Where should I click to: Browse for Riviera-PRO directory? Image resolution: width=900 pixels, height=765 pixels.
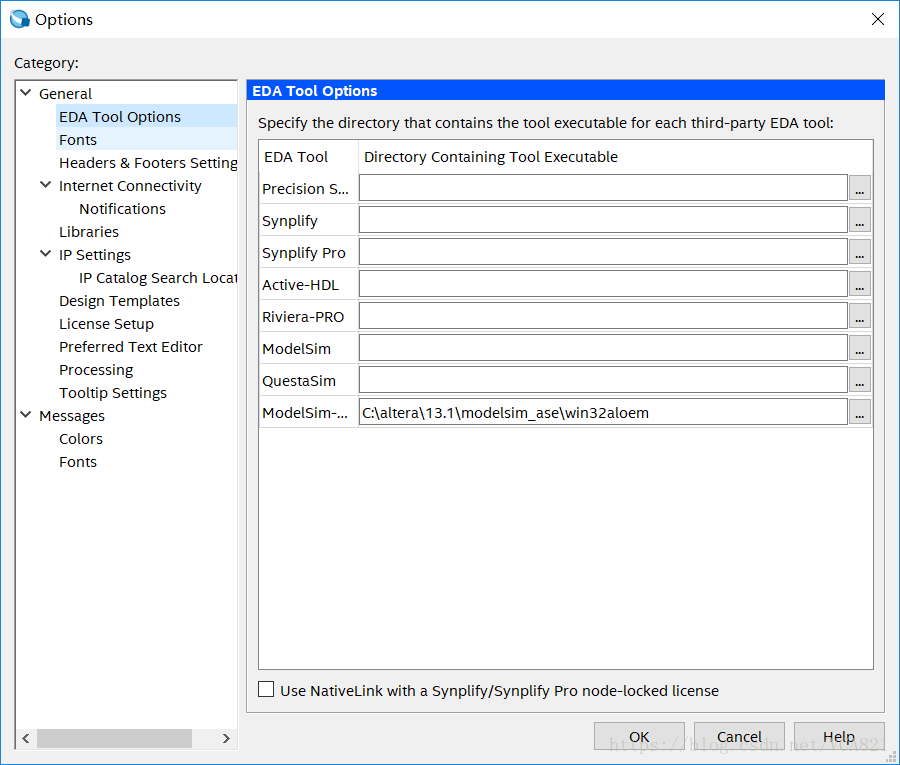[859, 317]
